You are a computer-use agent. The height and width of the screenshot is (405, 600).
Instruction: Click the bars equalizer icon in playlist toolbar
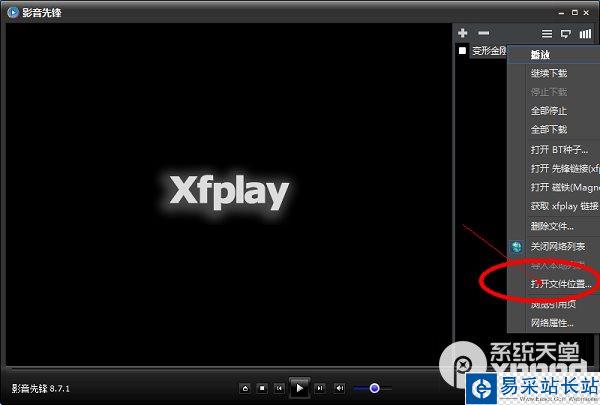585,34
